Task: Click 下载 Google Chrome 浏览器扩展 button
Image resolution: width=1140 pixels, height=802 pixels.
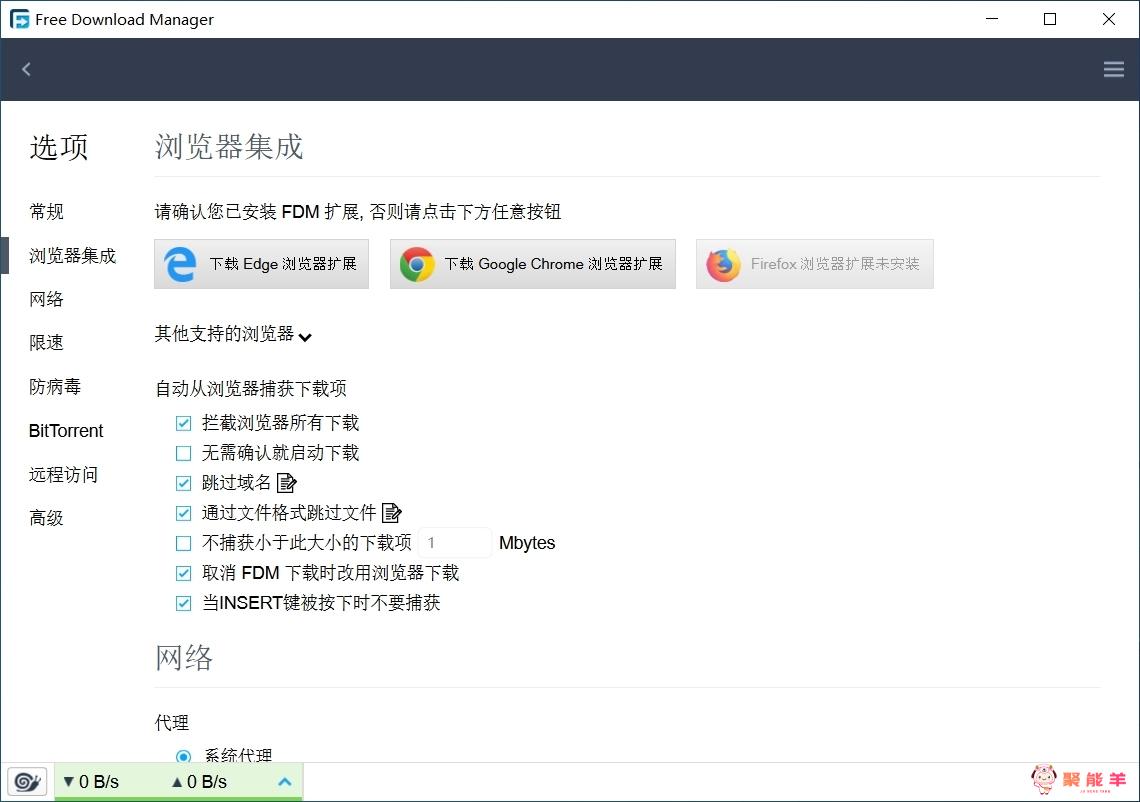Action: pos(533,264)
